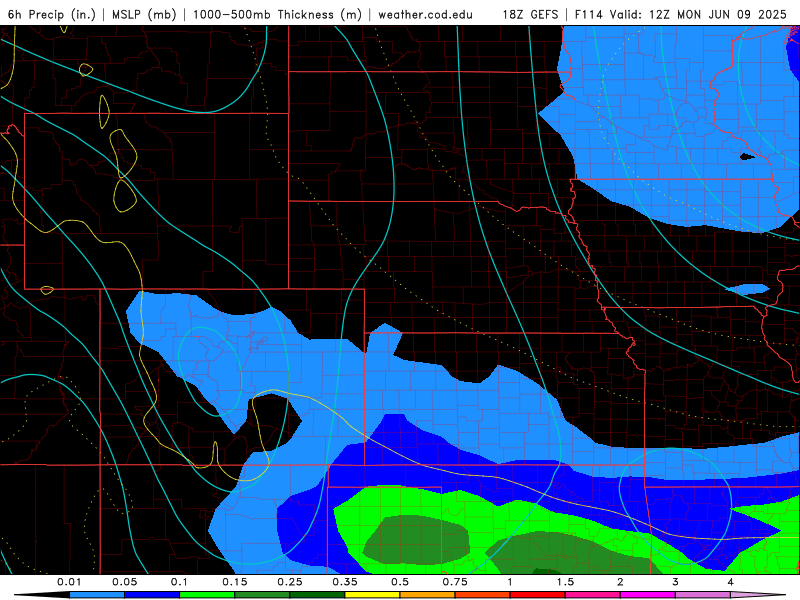Click the 0.05 legend value
The image size is (800, 600).
coord(124,582)
